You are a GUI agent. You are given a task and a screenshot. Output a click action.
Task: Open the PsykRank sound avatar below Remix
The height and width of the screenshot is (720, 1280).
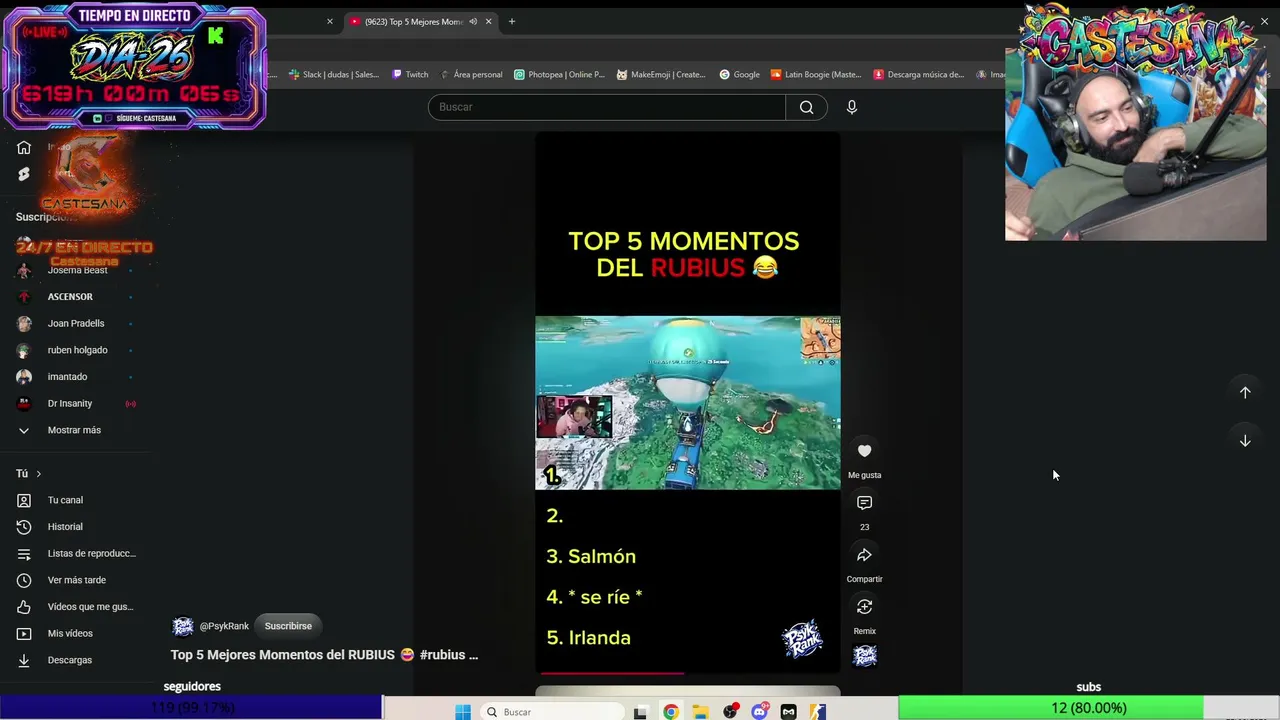[865, 656]
